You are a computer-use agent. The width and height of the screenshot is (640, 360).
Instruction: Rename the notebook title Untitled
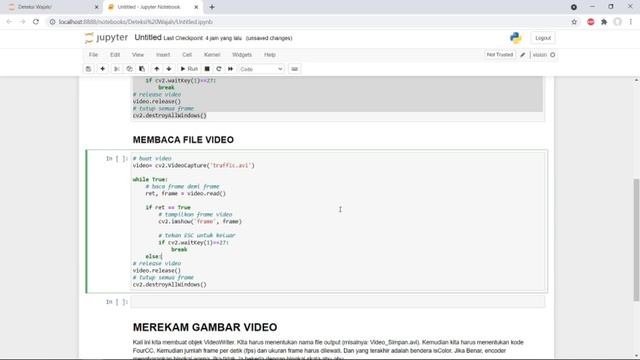tap(148, 38)
